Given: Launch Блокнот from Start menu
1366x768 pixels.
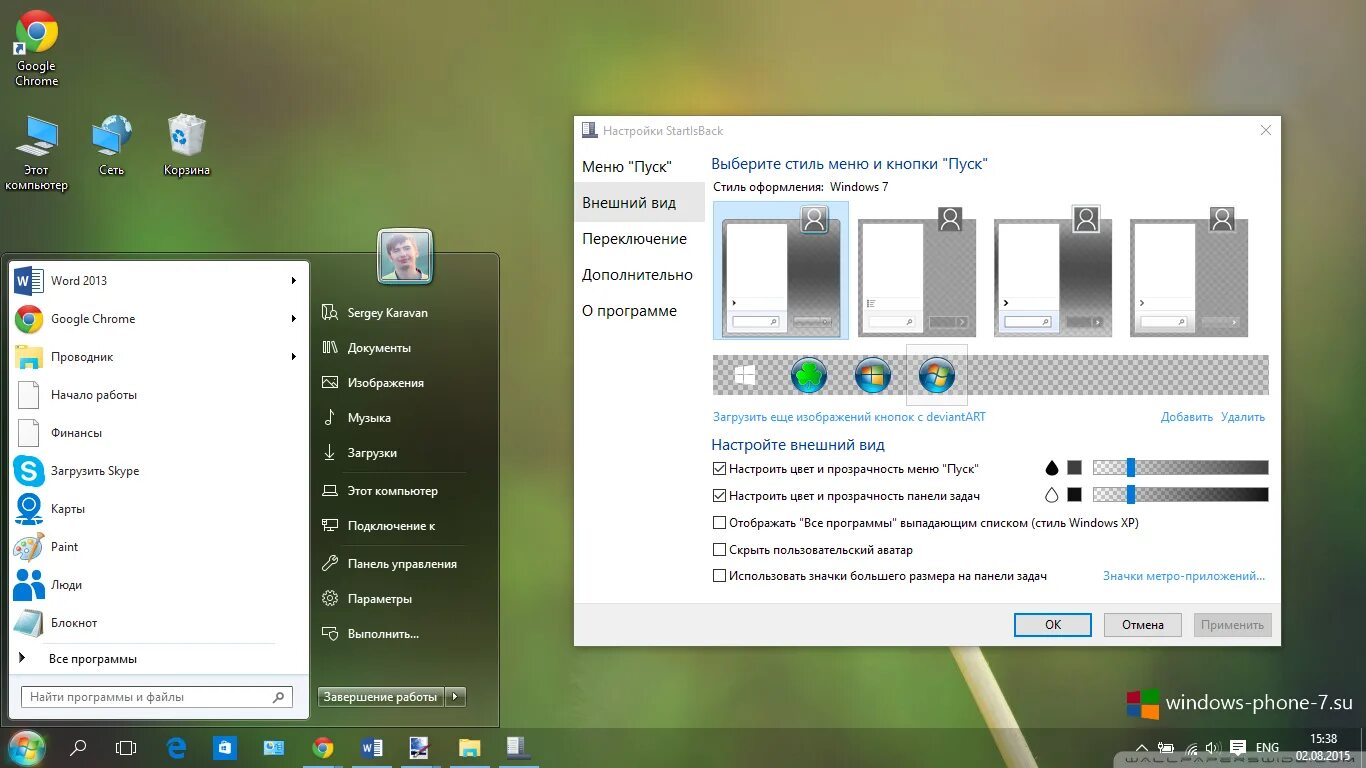Looking at the screenshot, I should tap(159, 623).
